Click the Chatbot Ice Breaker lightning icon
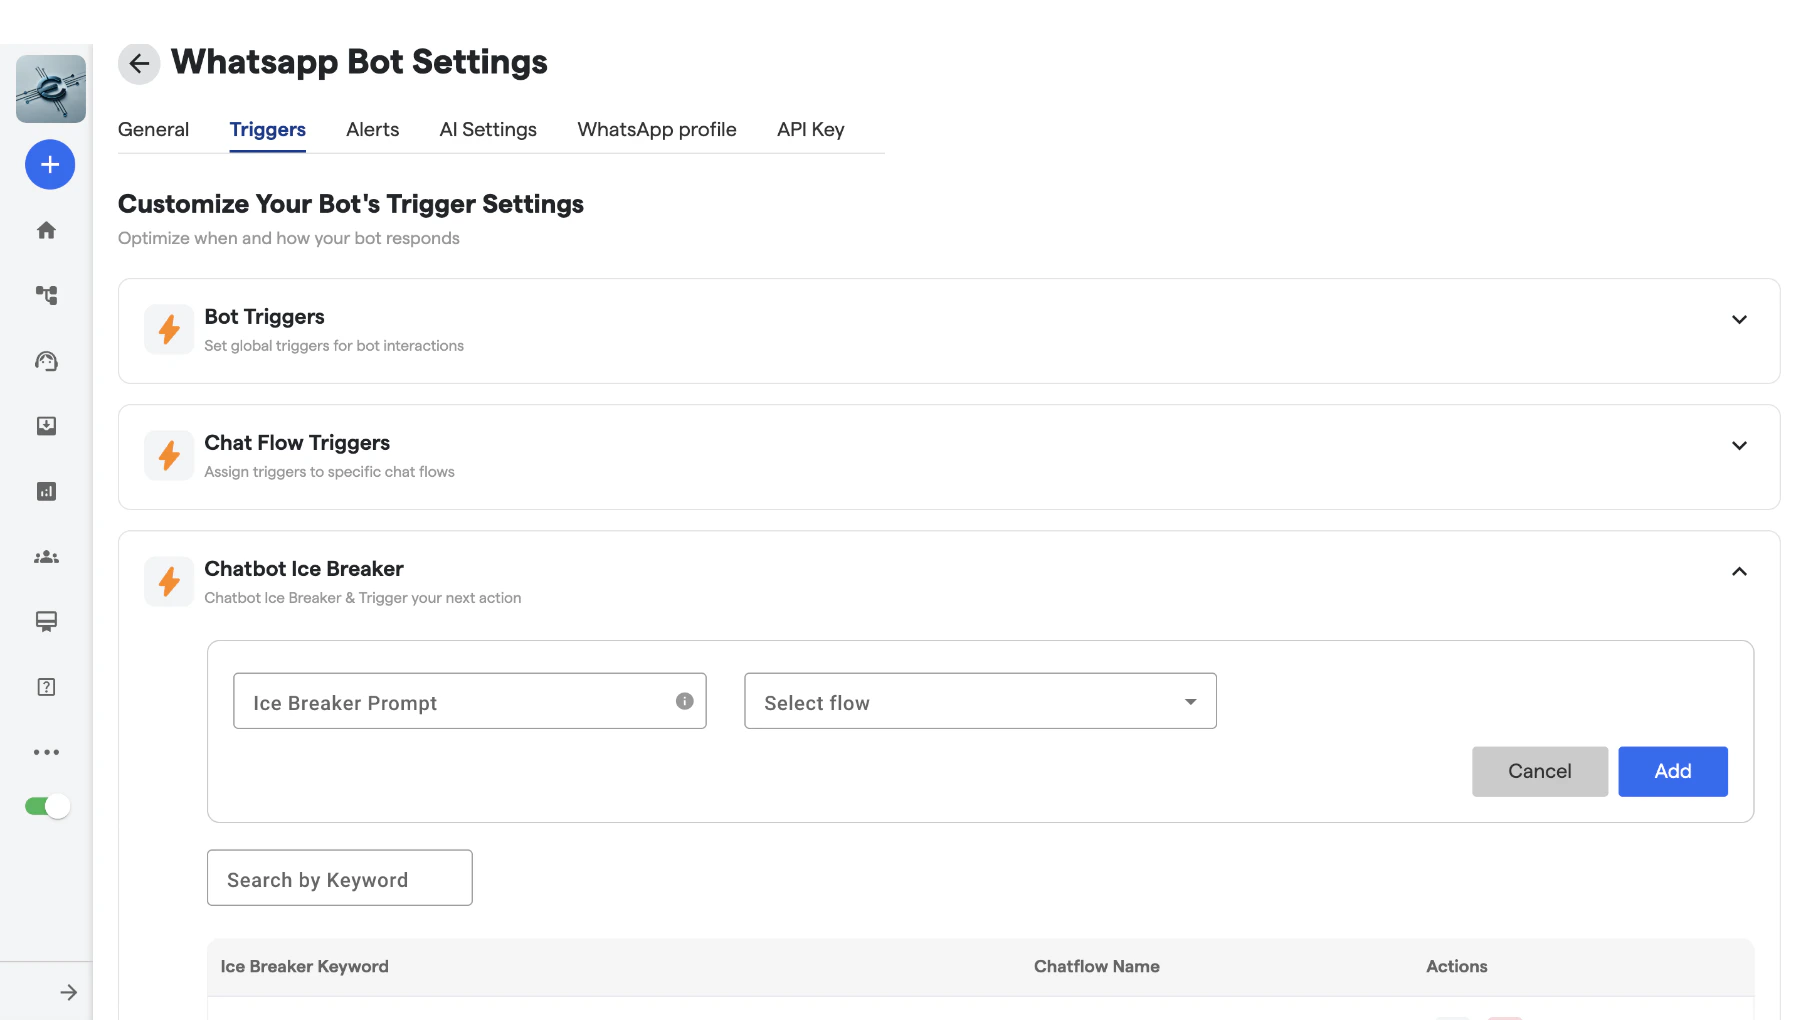1806x1020 pixels. (169, 582)
